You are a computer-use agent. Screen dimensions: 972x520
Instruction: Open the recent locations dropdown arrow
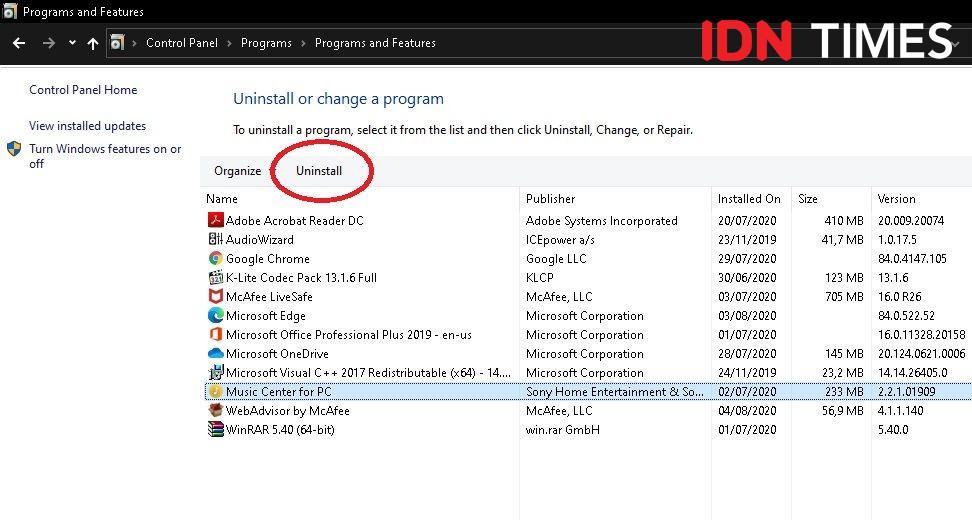pyautogui.click(x=73, y=43)
